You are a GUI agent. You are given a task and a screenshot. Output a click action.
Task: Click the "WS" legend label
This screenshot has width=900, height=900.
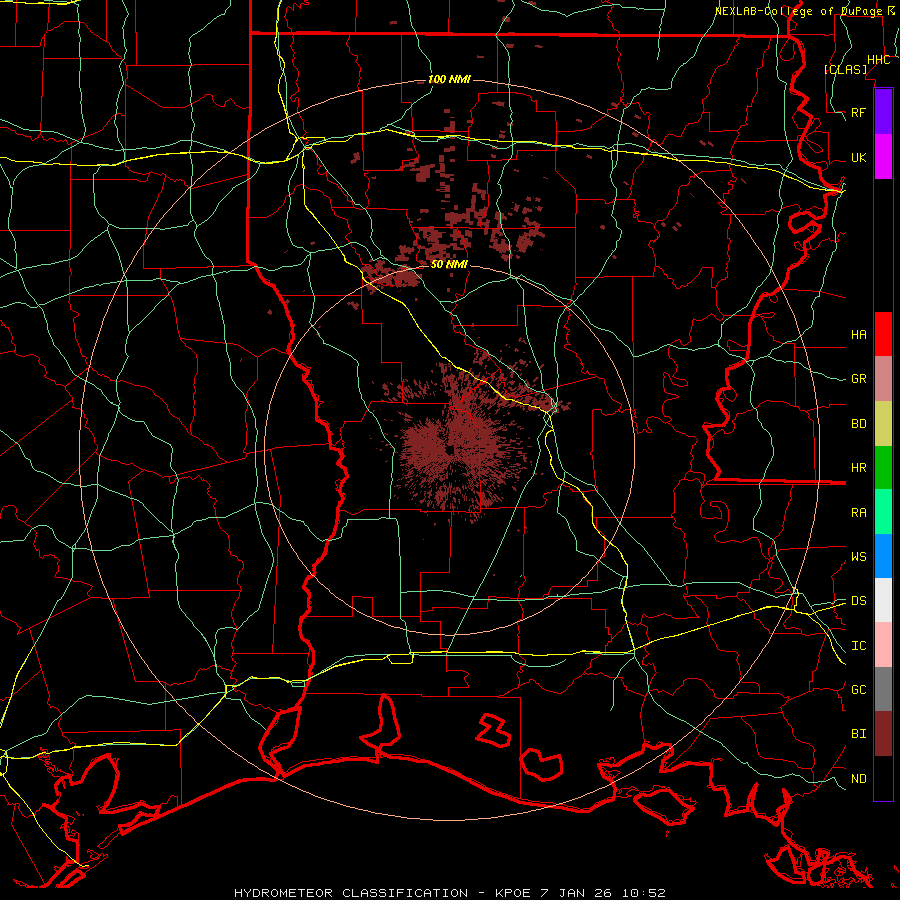point(858,557)
